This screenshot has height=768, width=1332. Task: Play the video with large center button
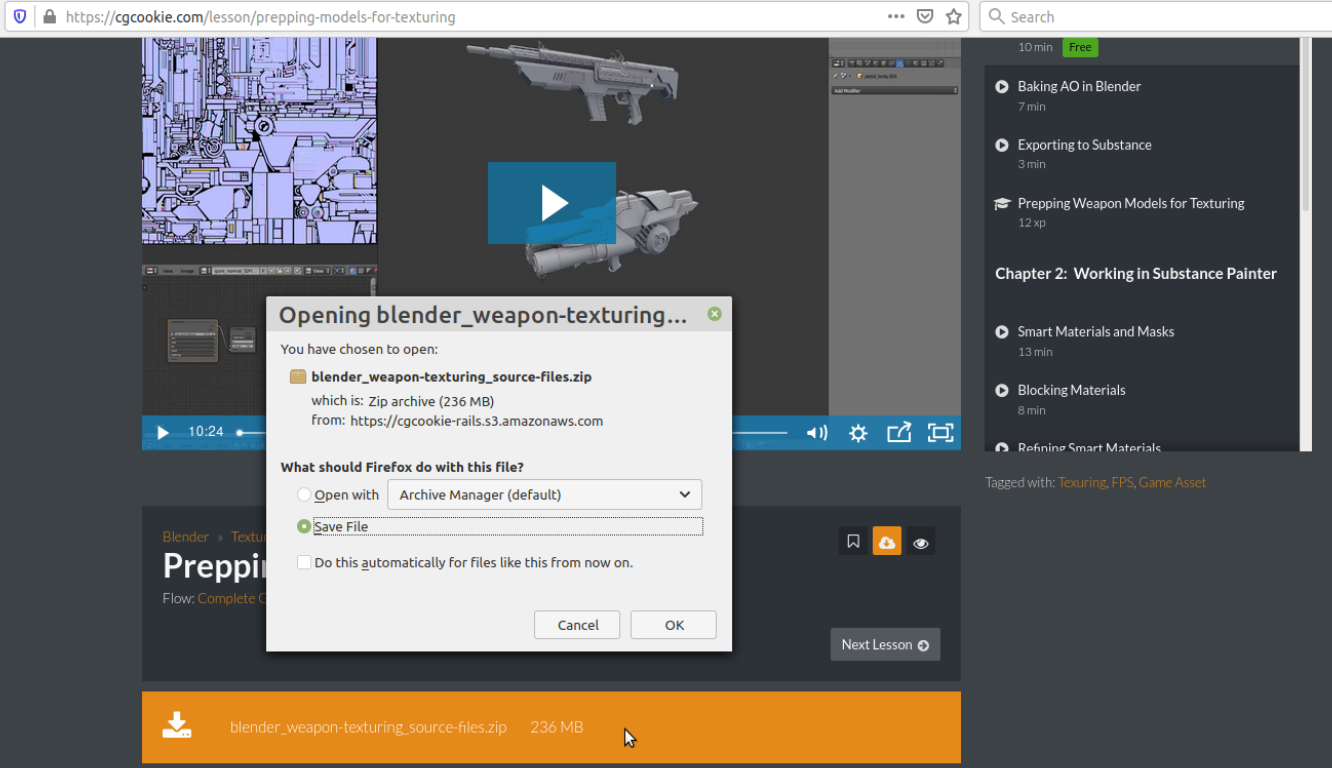pos(552,203)
